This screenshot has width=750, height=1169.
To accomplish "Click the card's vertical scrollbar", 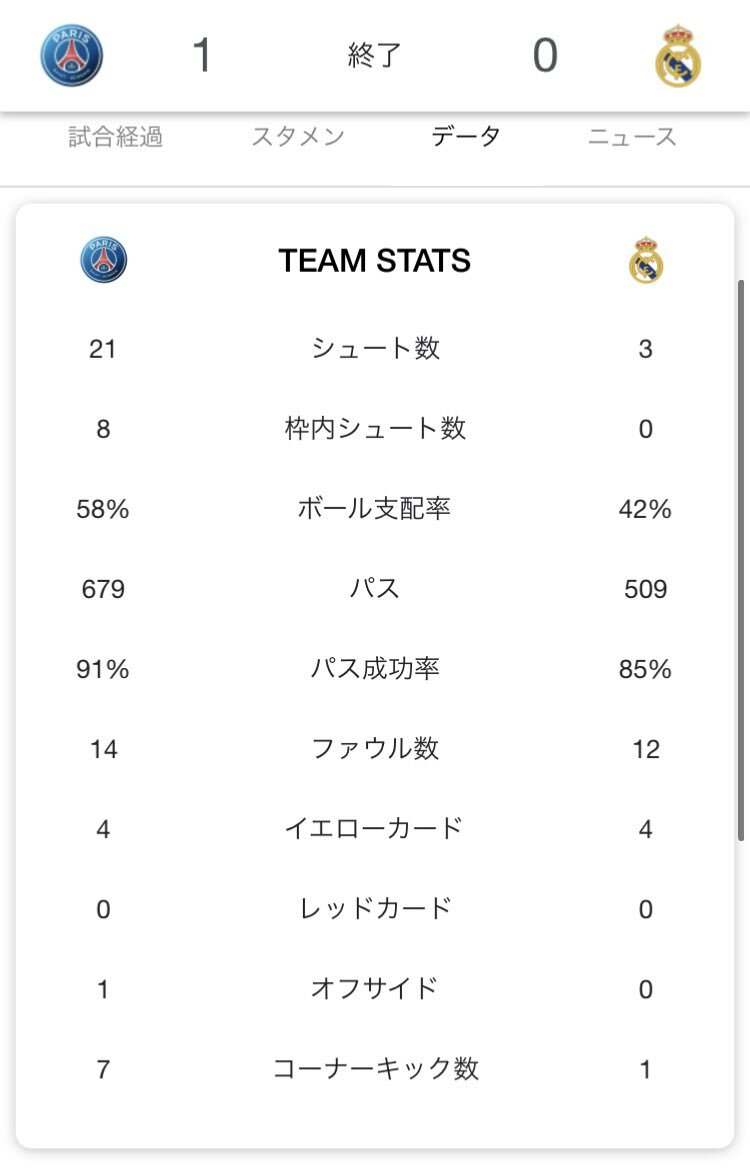I will pos(740,560).
